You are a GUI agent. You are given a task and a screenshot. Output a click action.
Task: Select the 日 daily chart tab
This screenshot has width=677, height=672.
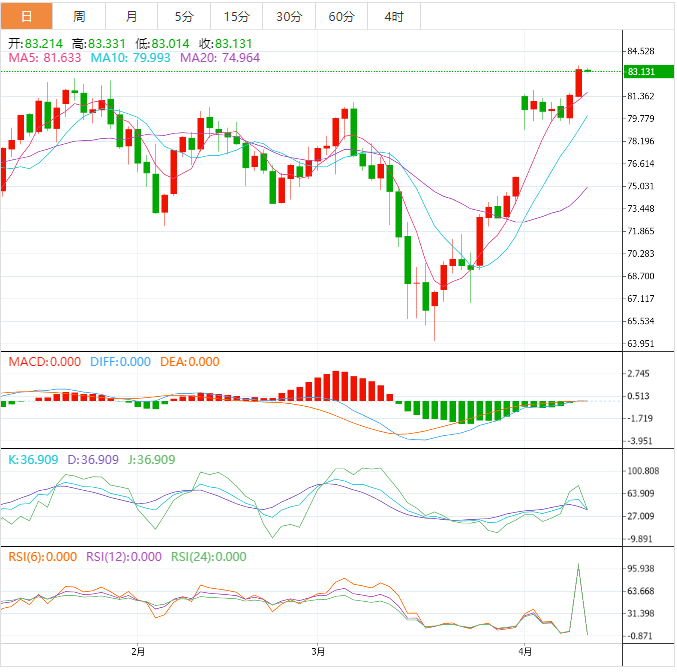point(26,16)
